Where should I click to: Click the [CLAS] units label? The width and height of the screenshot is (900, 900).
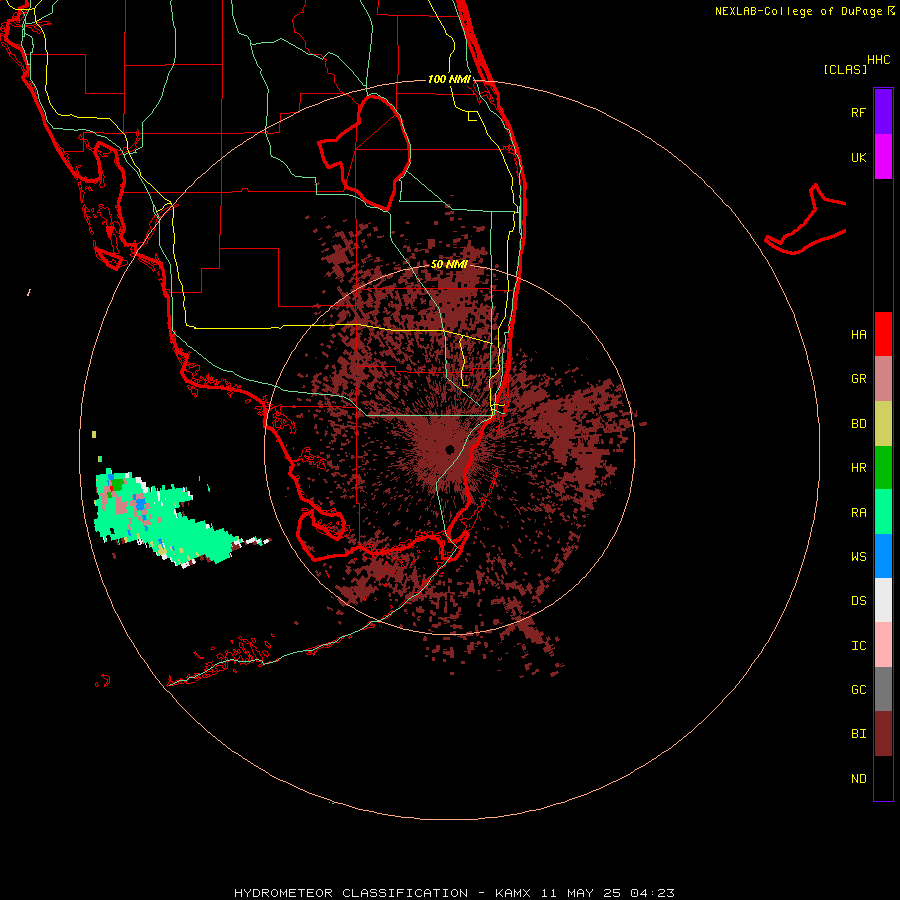click(x=845, y=69)
